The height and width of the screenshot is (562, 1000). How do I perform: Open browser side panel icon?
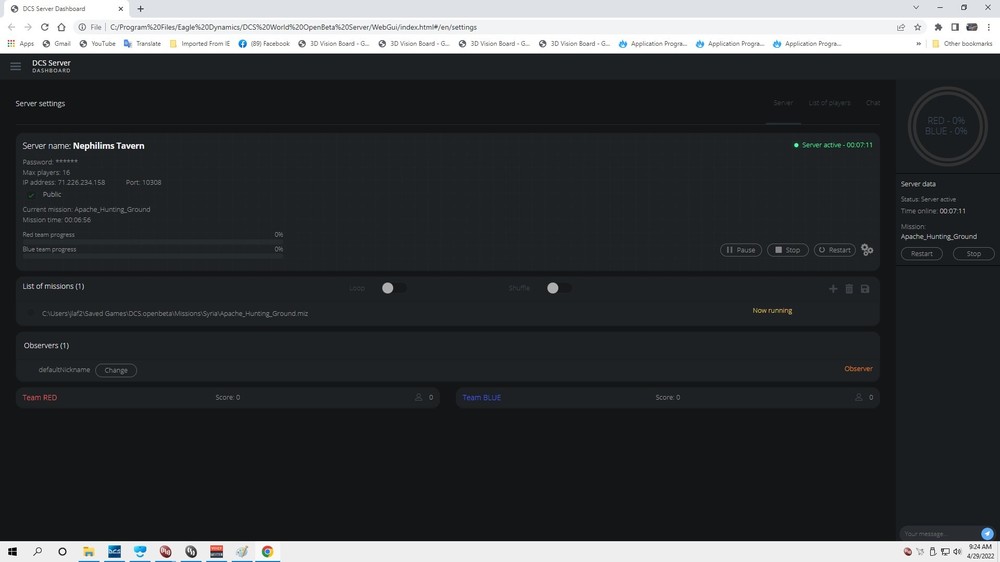955,27
